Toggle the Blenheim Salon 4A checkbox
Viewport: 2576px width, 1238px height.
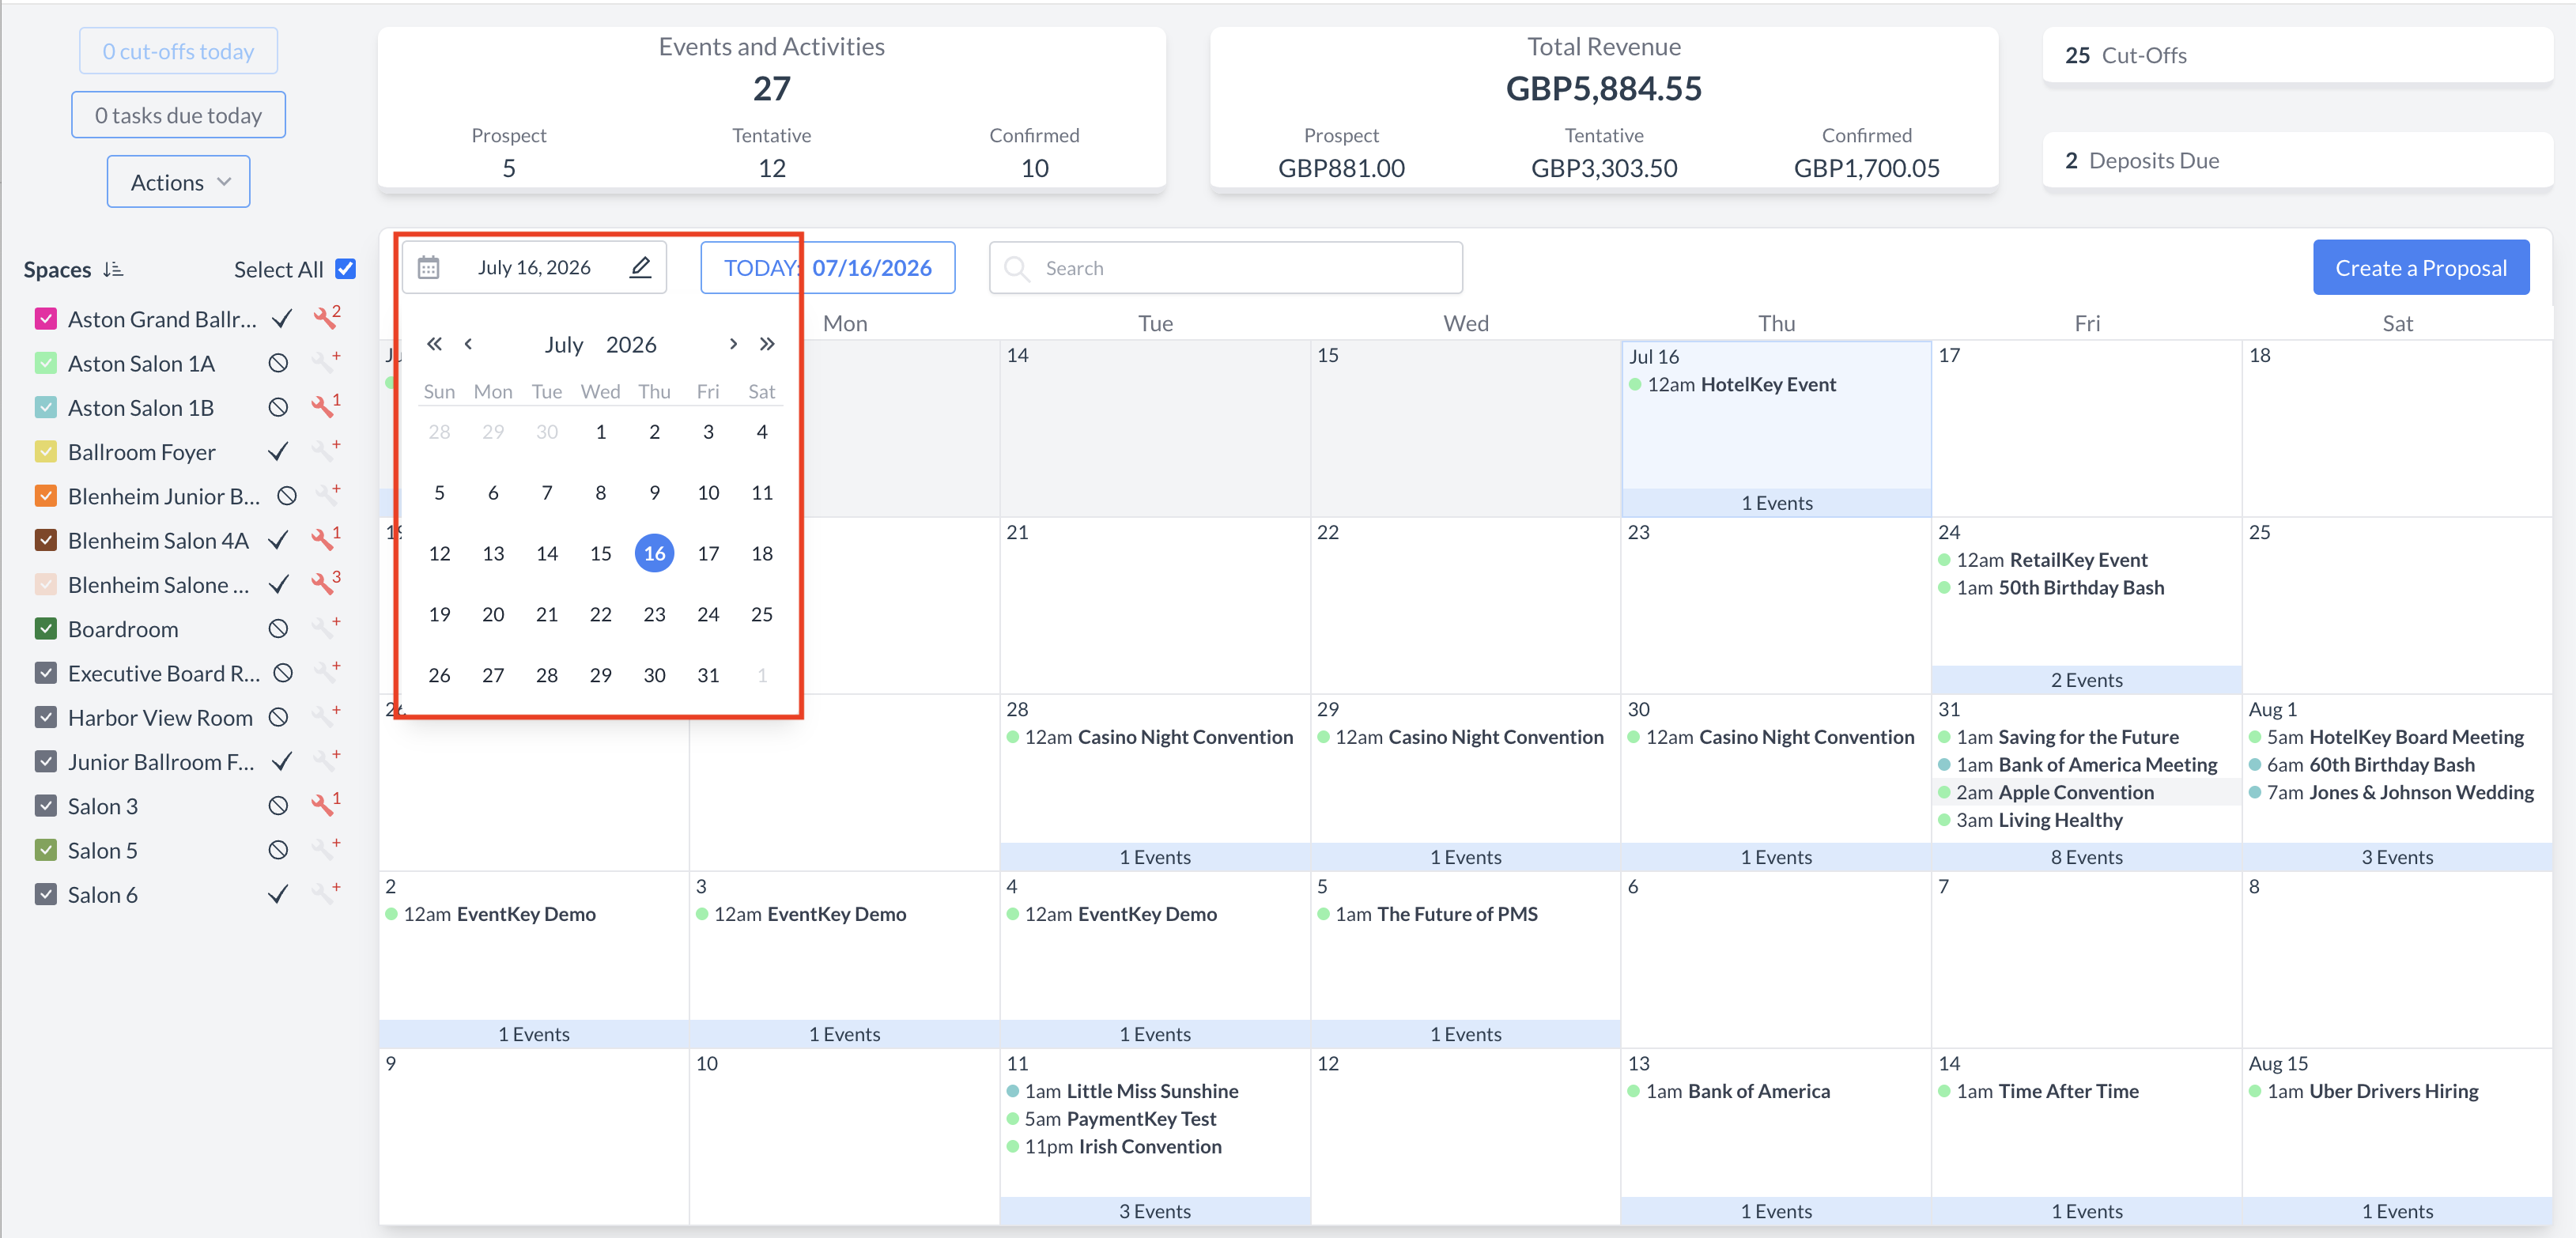pyautogui.click(x=45, y=540)
